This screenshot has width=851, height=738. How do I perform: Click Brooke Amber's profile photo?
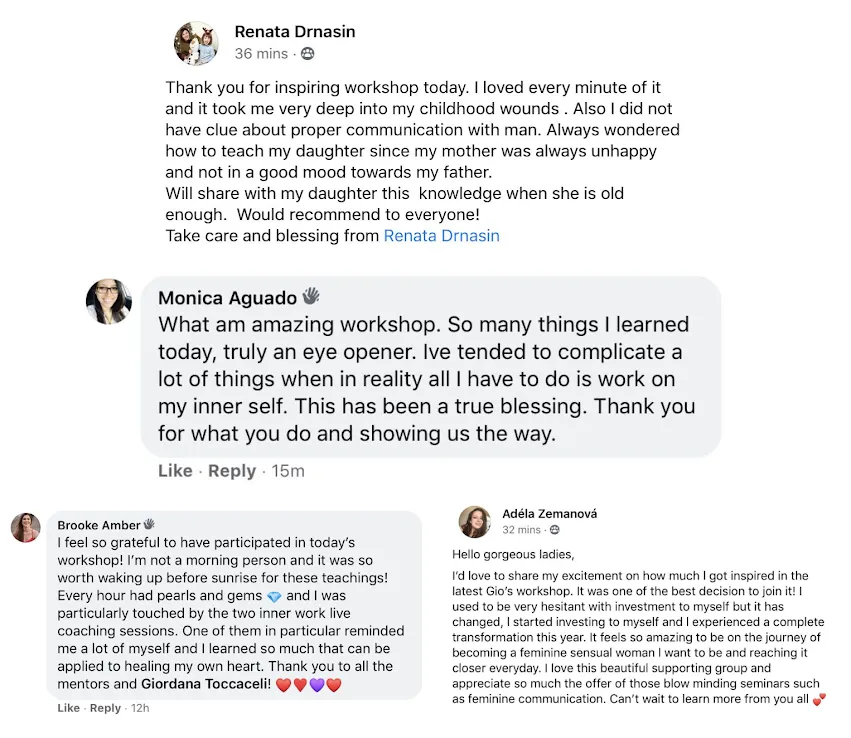(26, 527)
